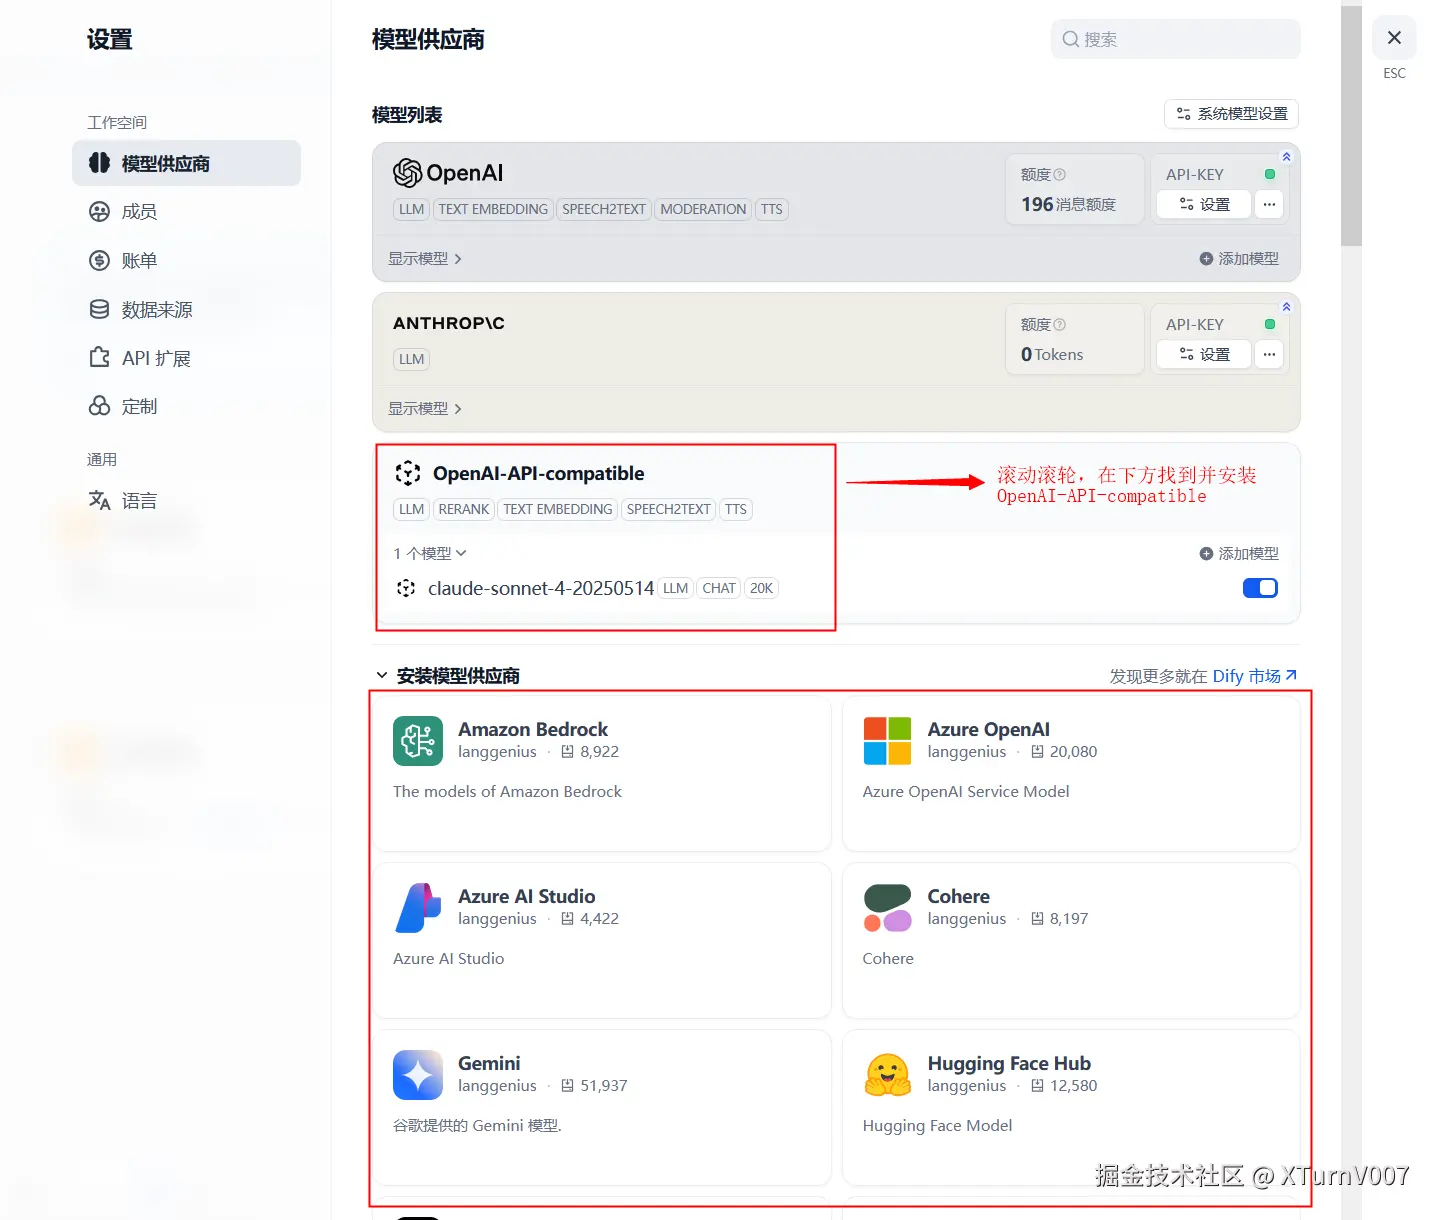Click the page vertical scrollbar thumb
This screenshot has width=1440, height=1220.
pyautogui.click(x=1351, y=125)
